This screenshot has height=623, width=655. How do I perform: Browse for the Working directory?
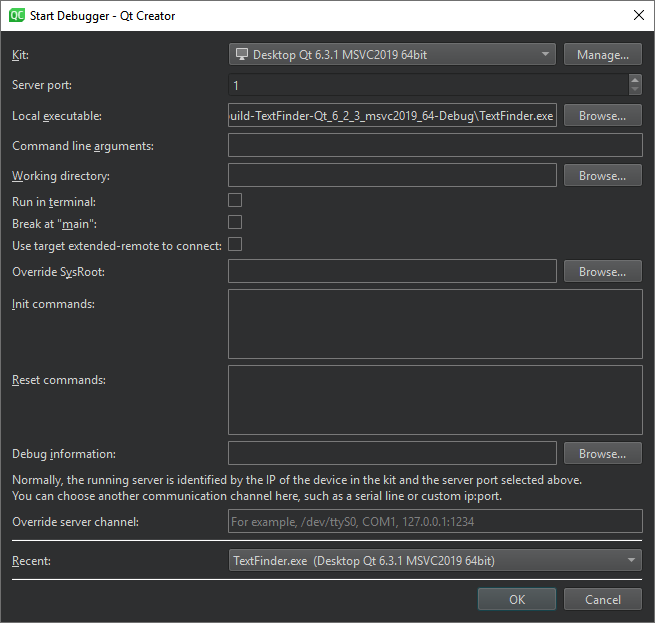pyautogui.click(x=602, y=176)
